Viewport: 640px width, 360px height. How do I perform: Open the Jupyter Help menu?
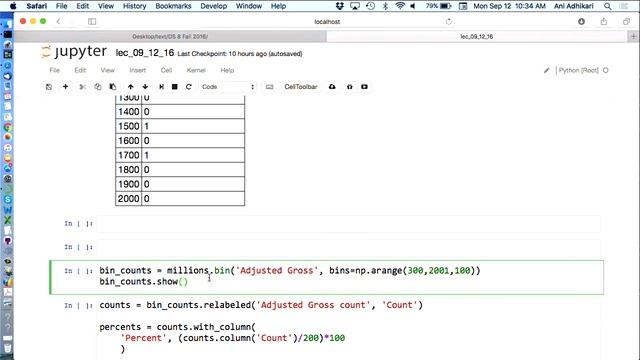tap(227, 70)
